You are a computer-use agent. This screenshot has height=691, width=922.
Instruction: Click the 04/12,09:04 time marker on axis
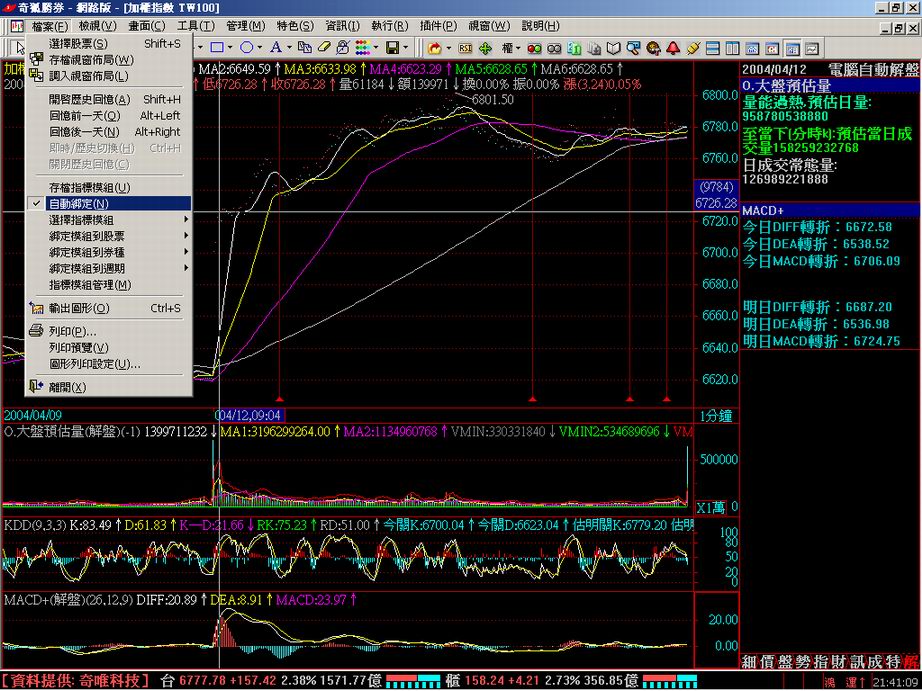250,414
